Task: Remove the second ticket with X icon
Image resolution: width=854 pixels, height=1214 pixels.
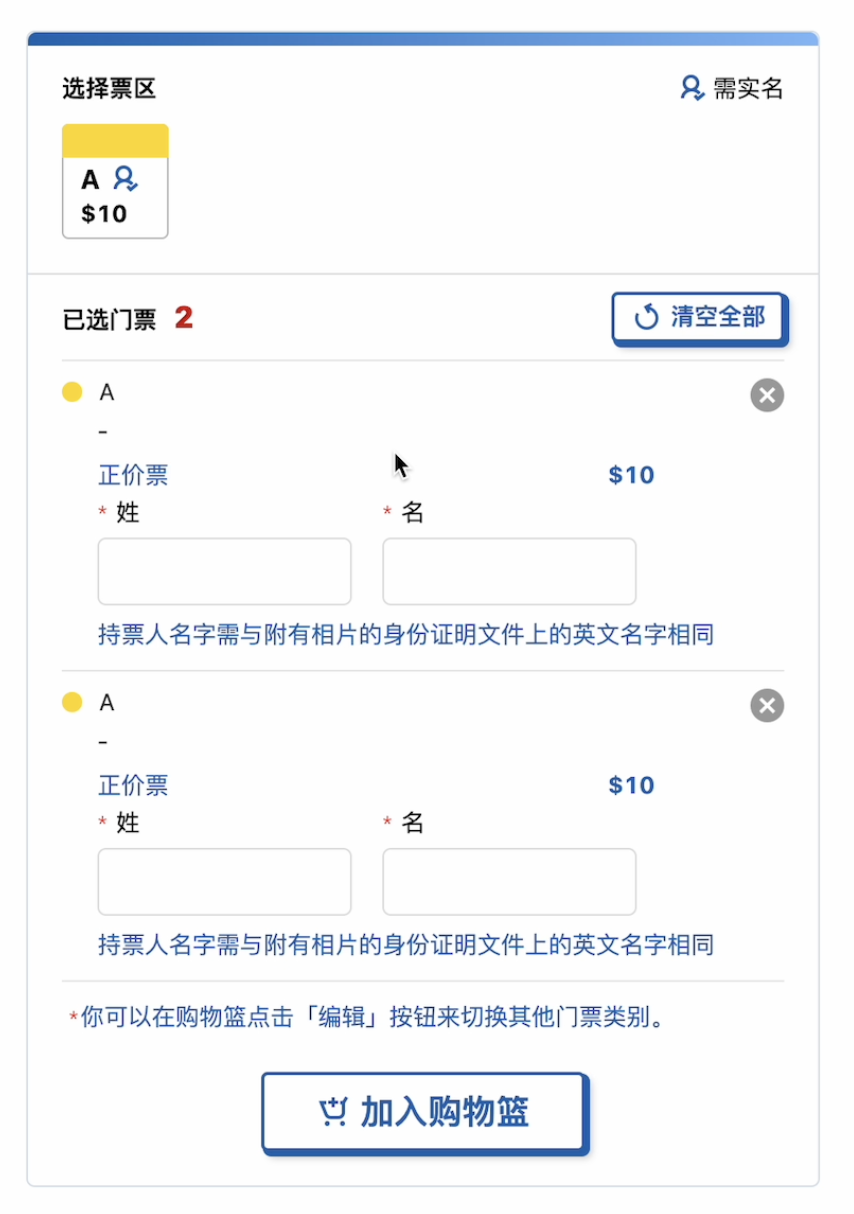Action: click(x=767, y=706)
